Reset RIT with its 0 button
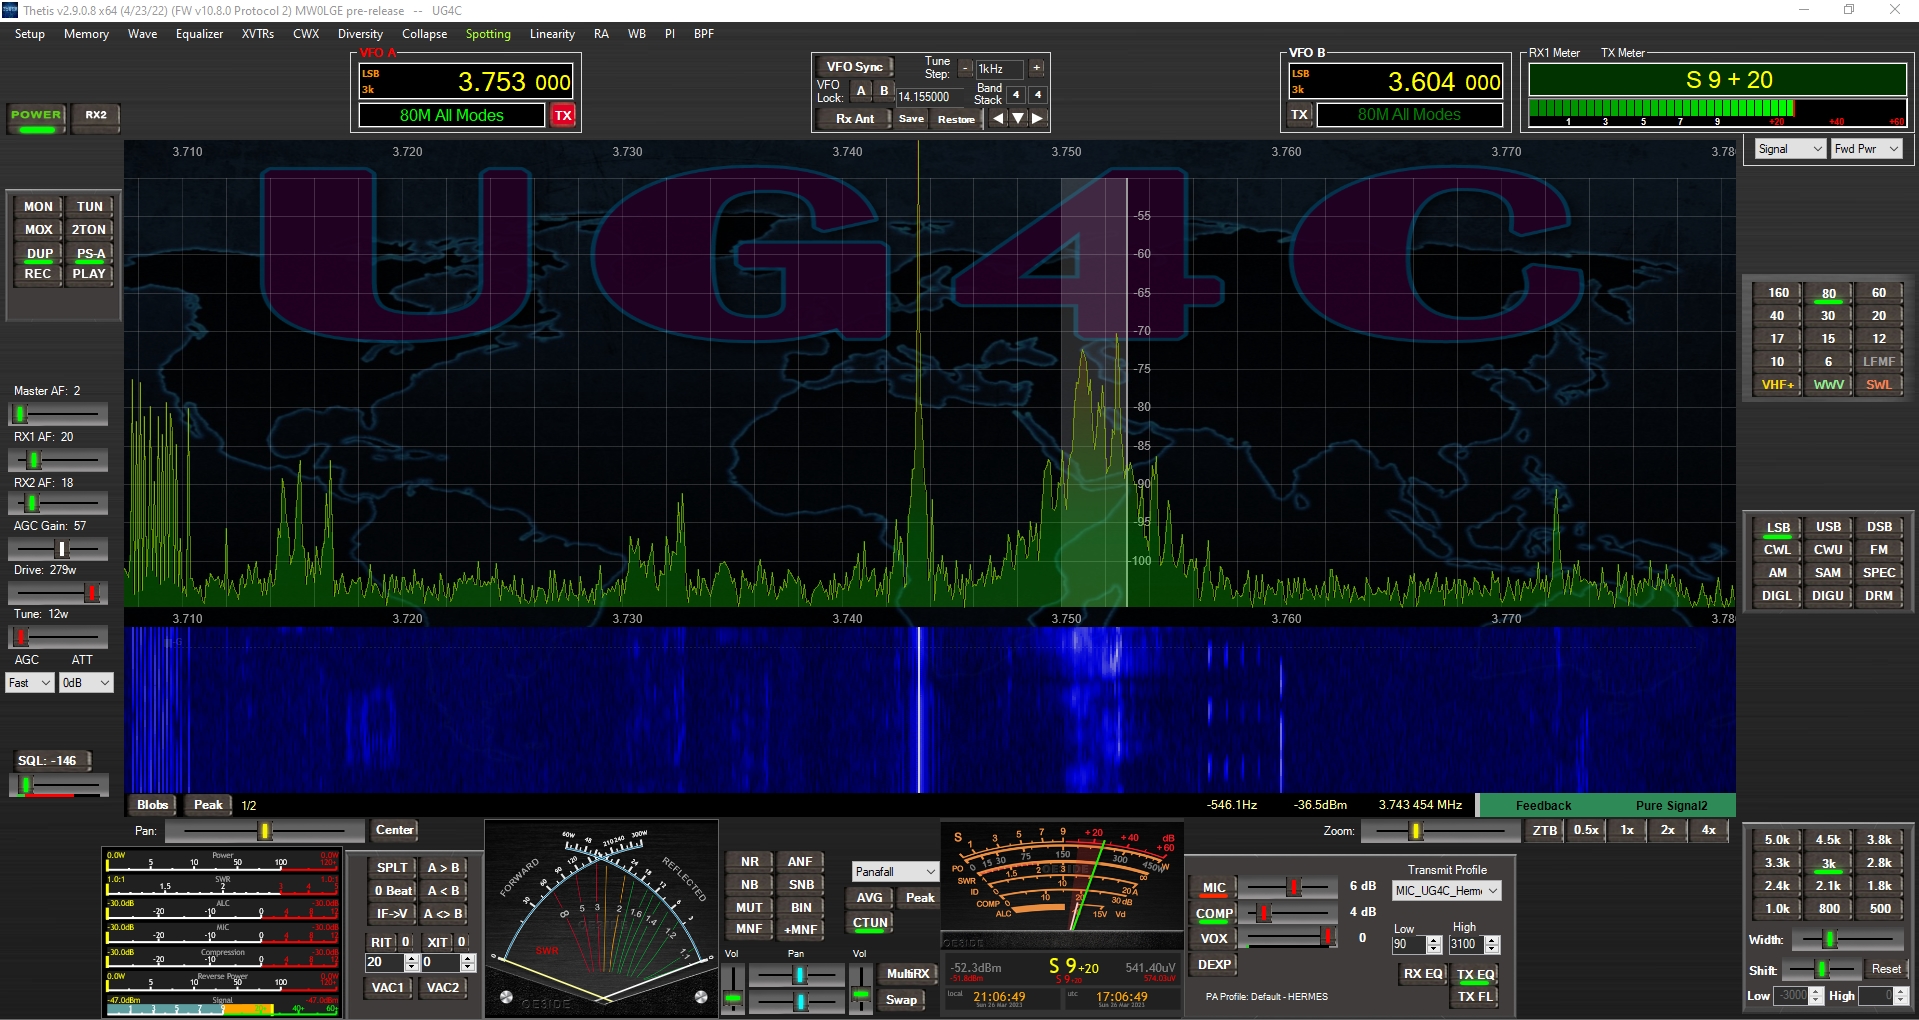This screenshot has height=1020, width=1919. coord(406,942)
